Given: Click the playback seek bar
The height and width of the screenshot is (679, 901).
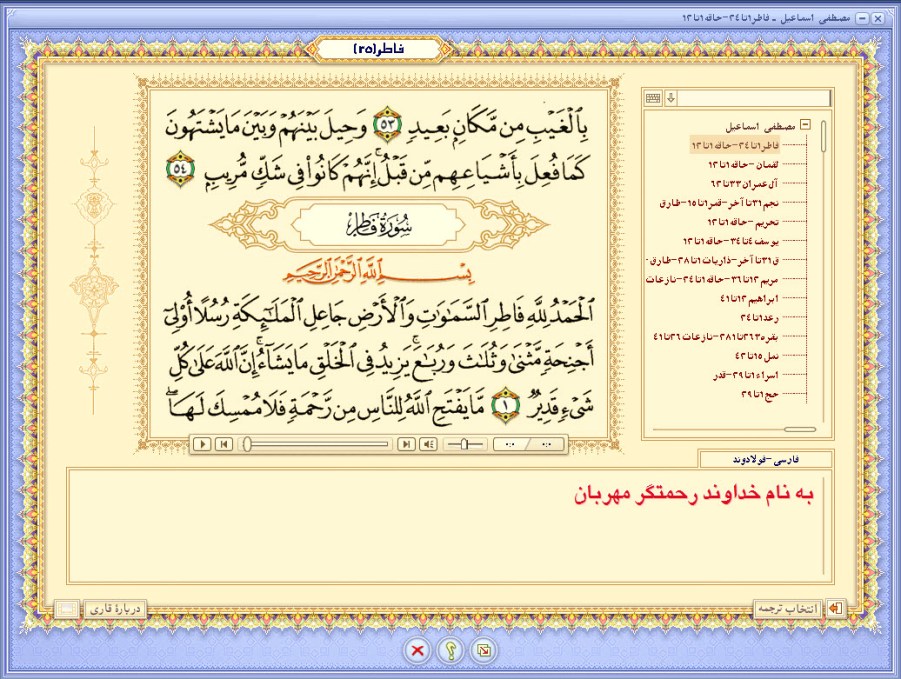Looking at the screenshot, I should pos(317,444).
